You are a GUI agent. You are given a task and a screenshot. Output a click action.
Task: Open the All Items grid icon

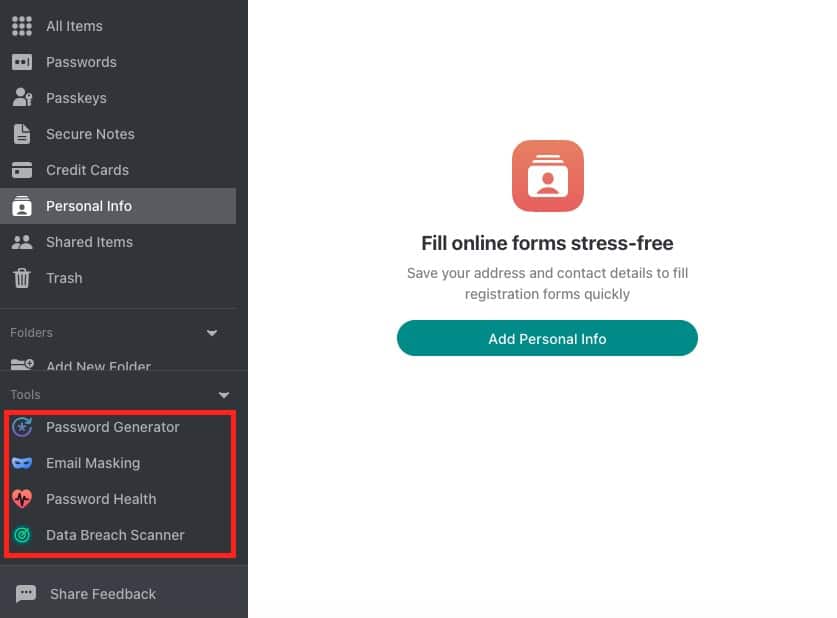click(x=22, y=26)
